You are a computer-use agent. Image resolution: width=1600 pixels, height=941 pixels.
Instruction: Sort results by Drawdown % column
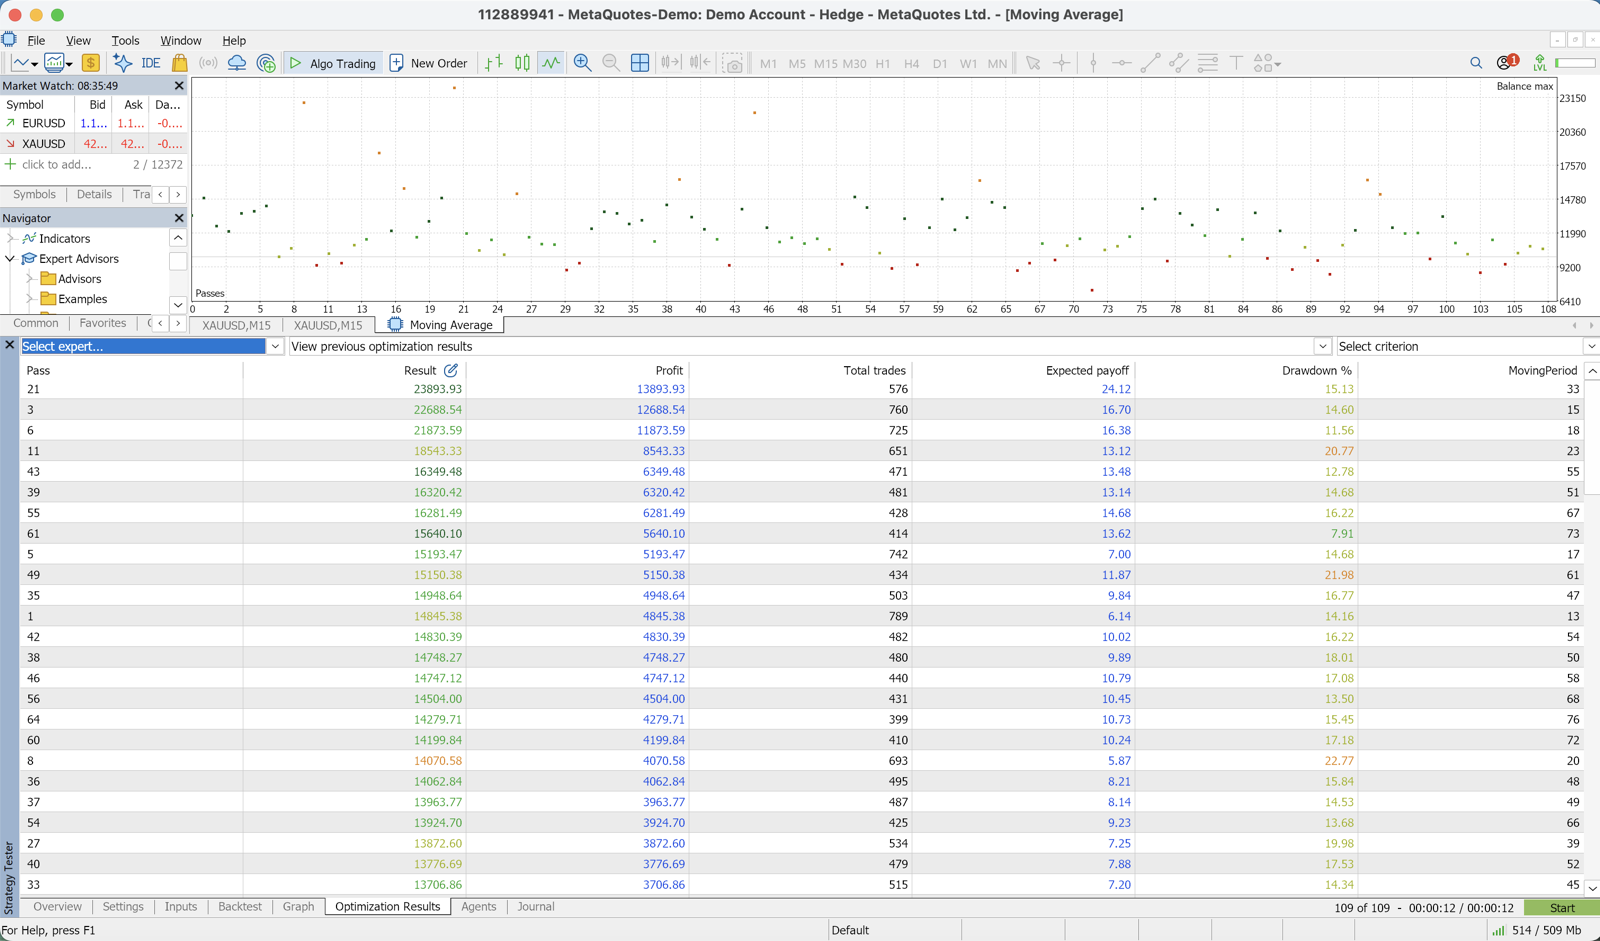[x=1316, y=370]
